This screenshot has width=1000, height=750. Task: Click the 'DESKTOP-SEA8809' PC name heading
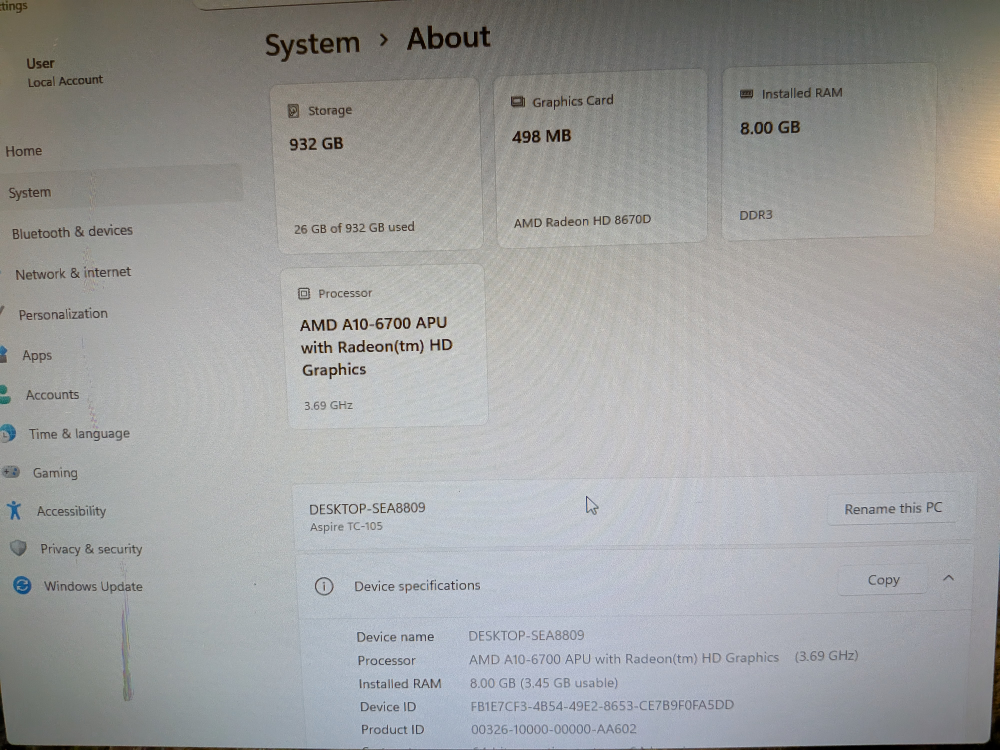click(367, 508)
